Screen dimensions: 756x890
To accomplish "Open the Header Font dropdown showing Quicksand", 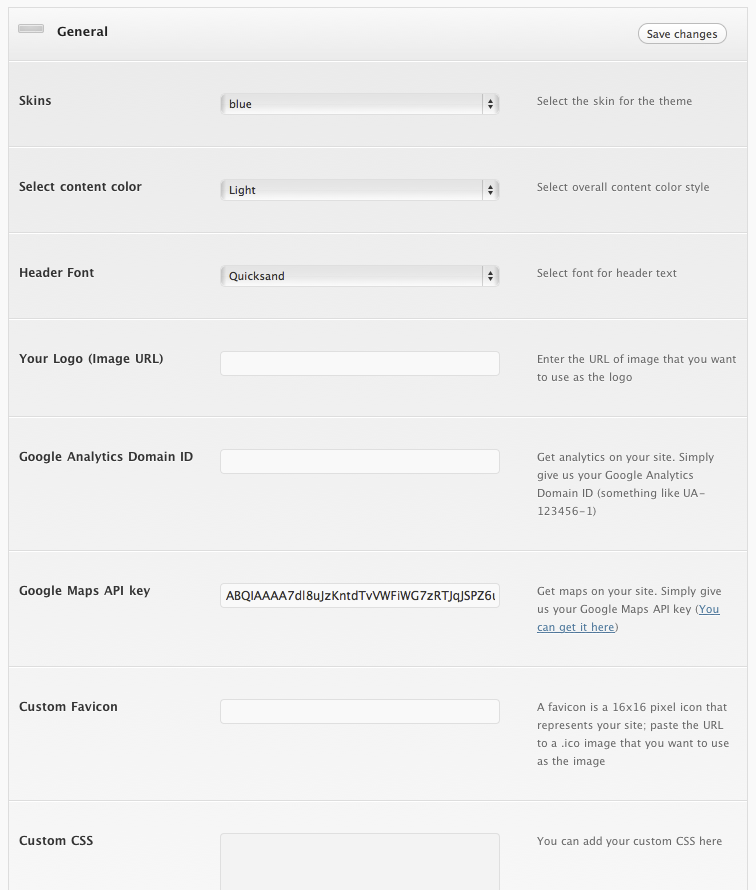I will 359,276.
